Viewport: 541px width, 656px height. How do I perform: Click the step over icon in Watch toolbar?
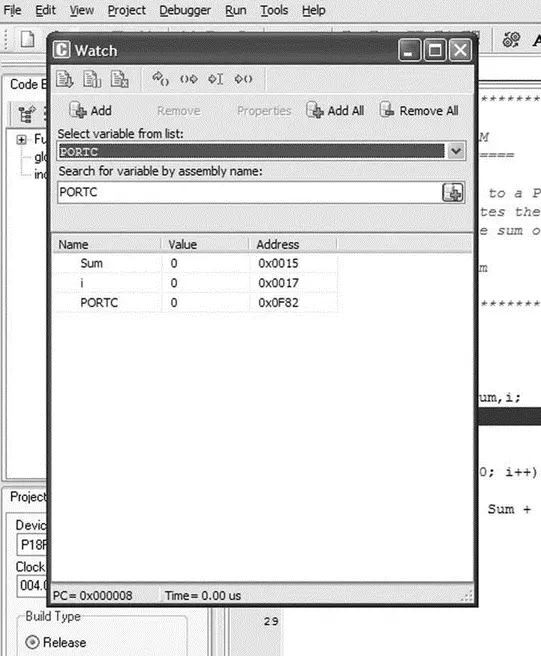[x=189, y=79]
